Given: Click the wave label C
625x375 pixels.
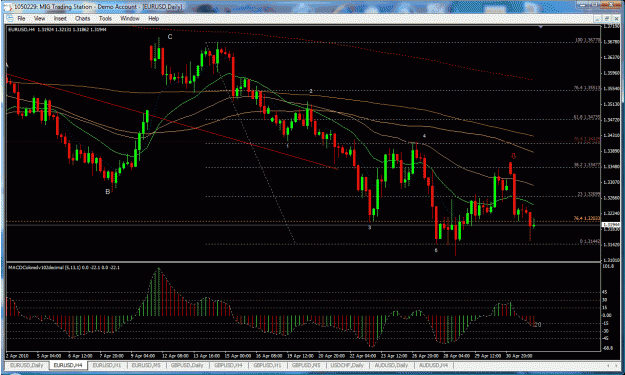Looking at the screenshot, I should (x=170, y=37).
